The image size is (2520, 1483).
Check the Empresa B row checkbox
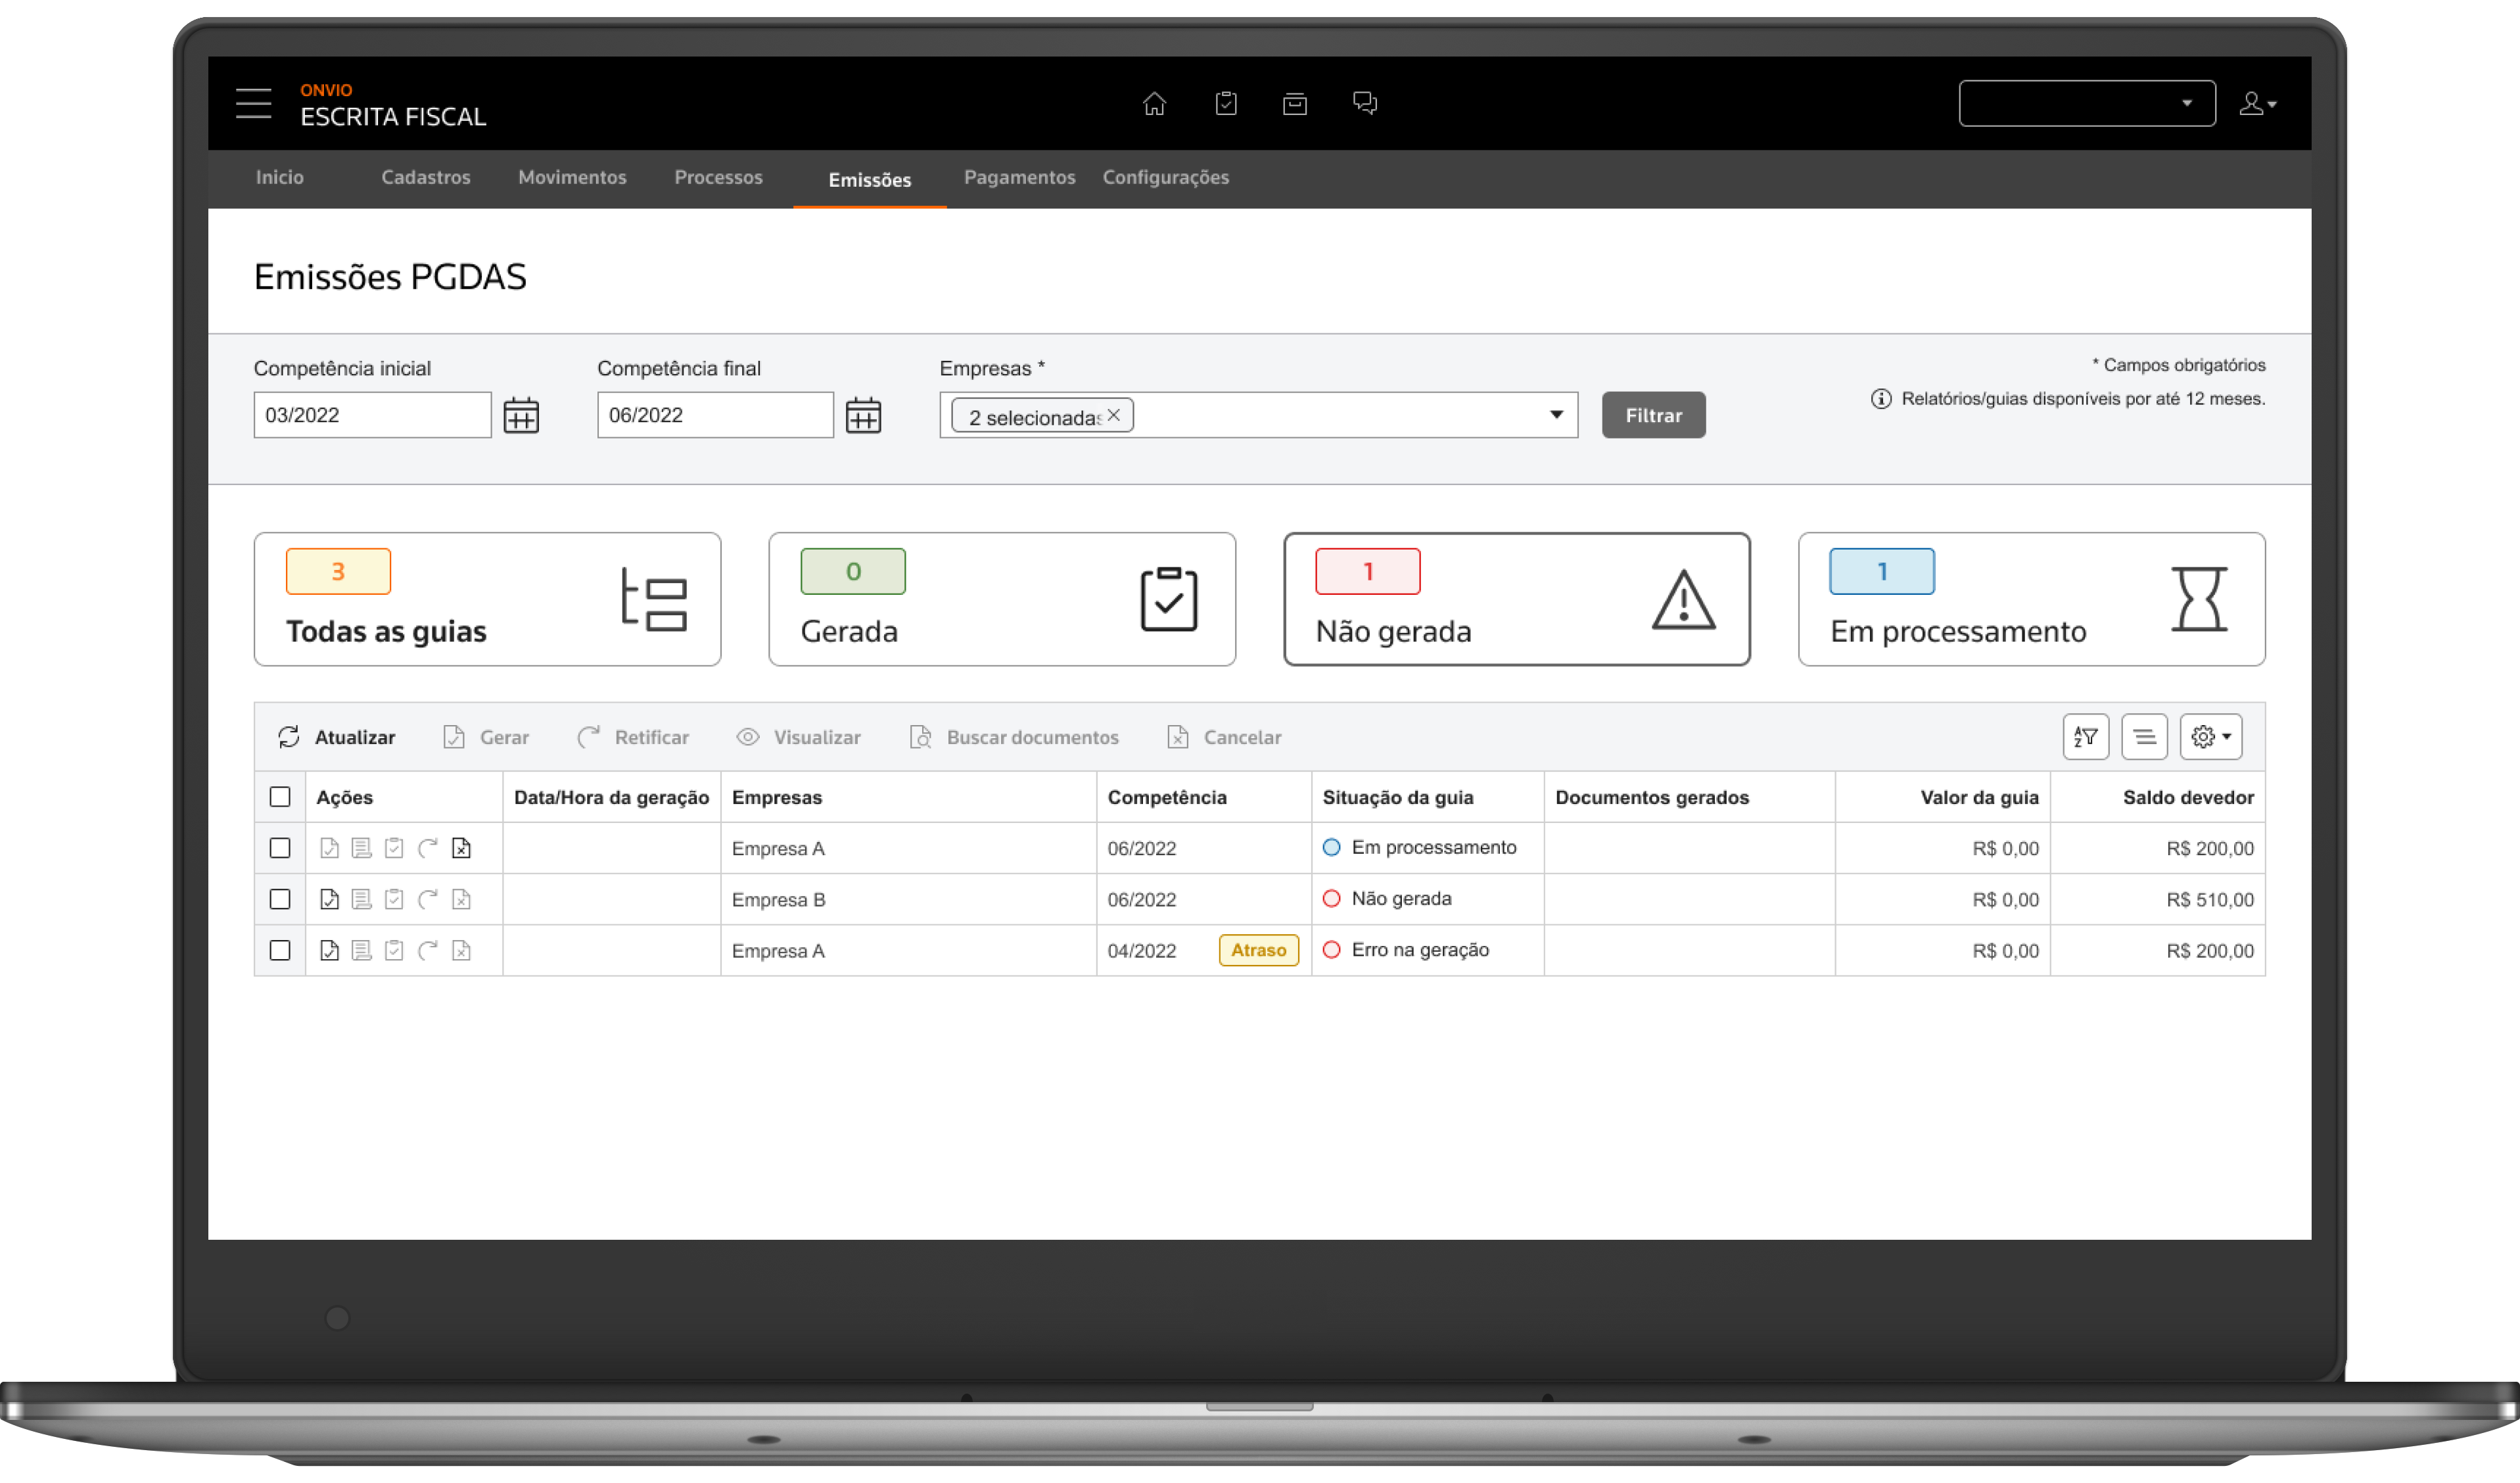[280, 899]
